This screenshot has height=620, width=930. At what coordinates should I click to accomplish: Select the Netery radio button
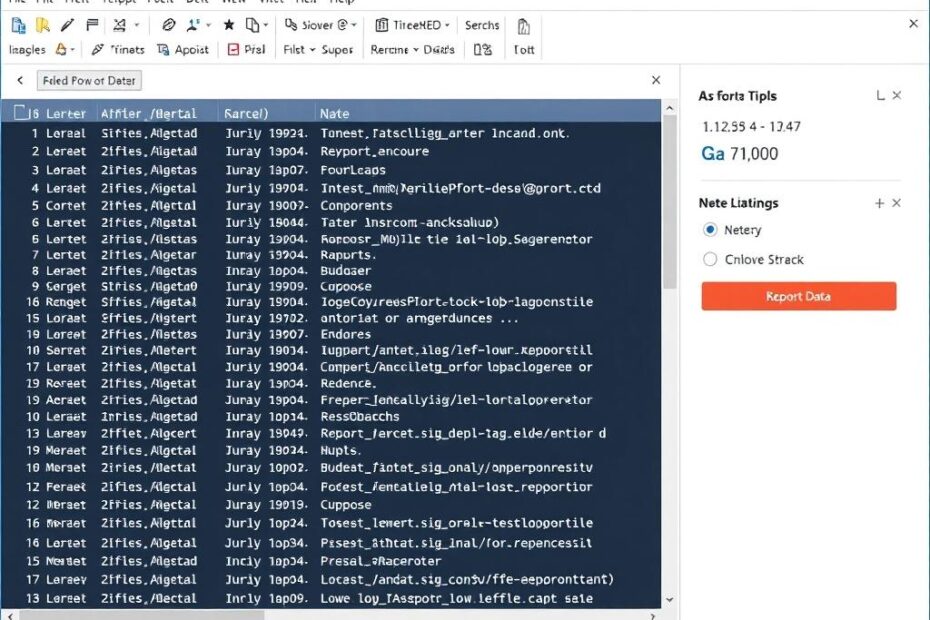(710, 230)
